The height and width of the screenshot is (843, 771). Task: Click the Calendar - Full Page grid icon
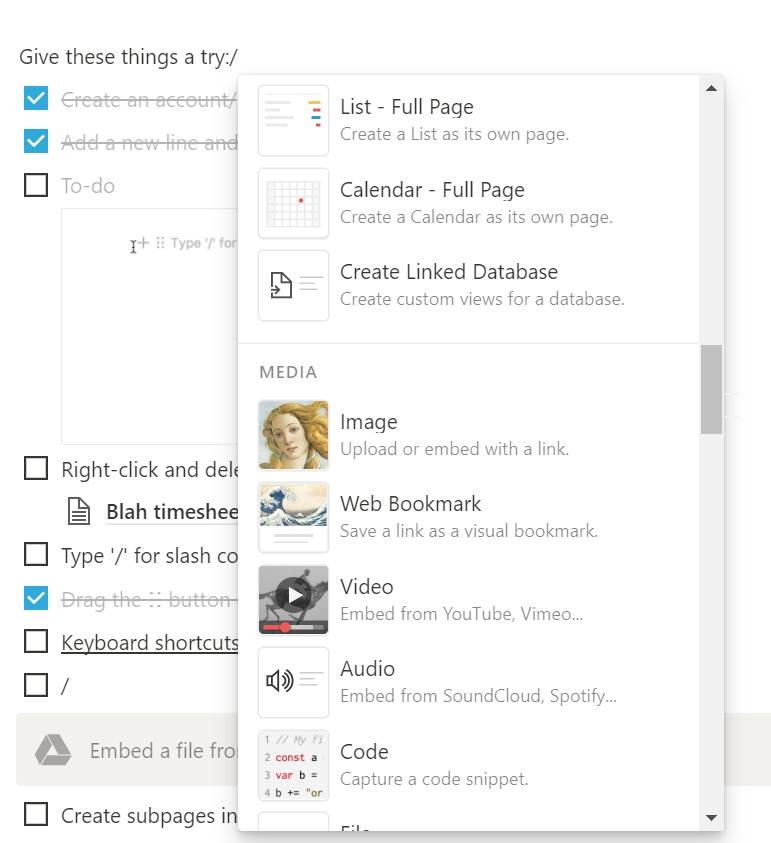point(293,203)
